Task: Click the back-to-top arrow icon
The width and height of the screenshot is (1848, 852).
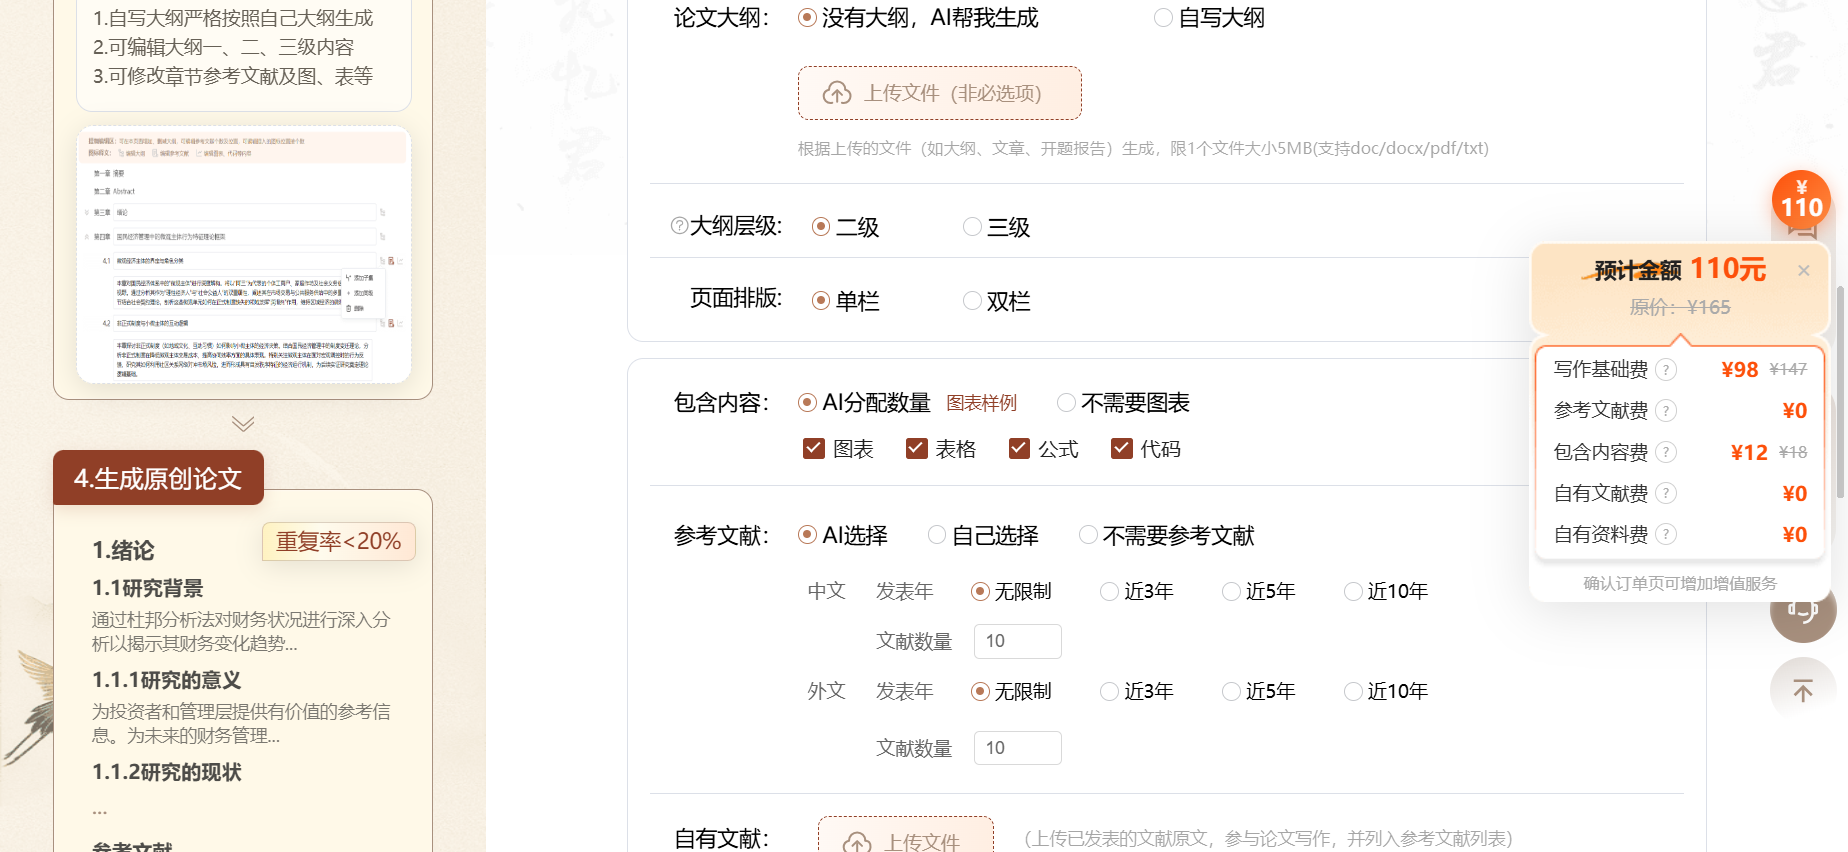Action: pos(1803,690)
